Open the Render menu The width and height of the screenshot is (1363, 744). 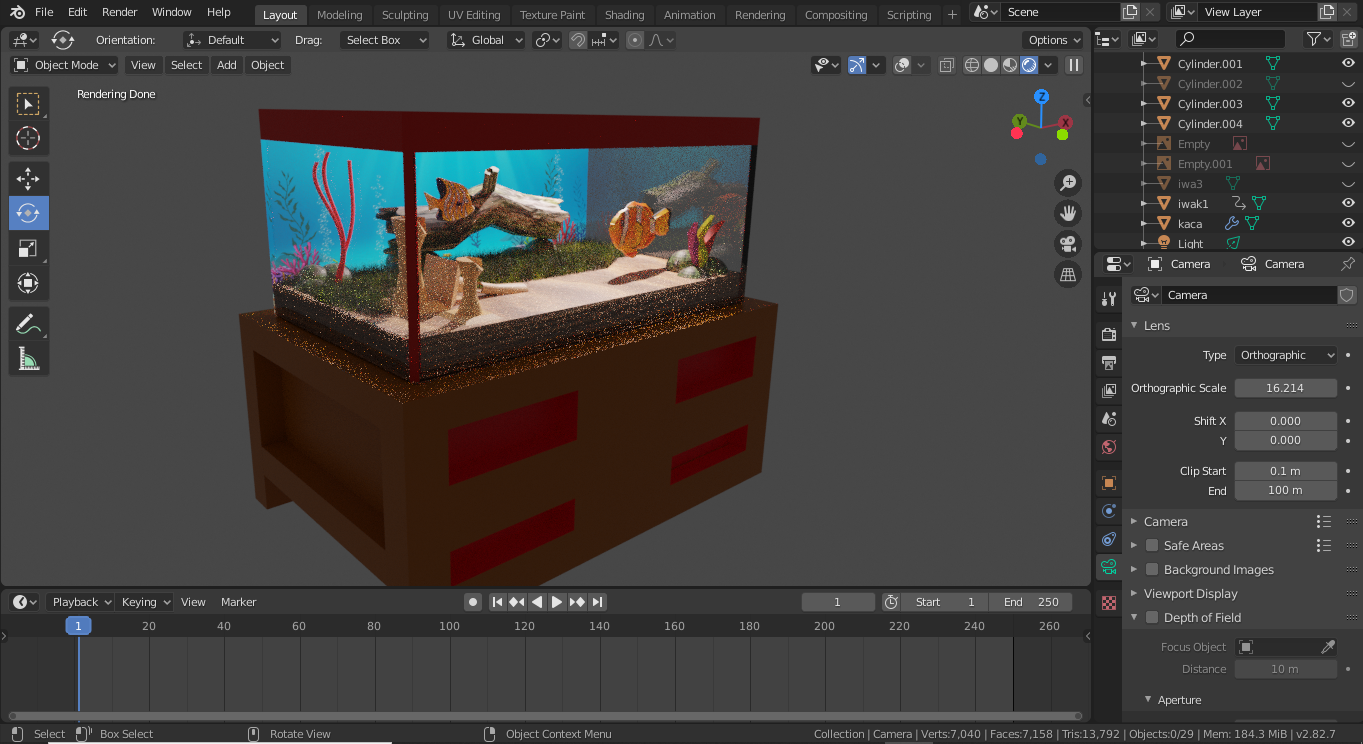(x=119, y=12)
